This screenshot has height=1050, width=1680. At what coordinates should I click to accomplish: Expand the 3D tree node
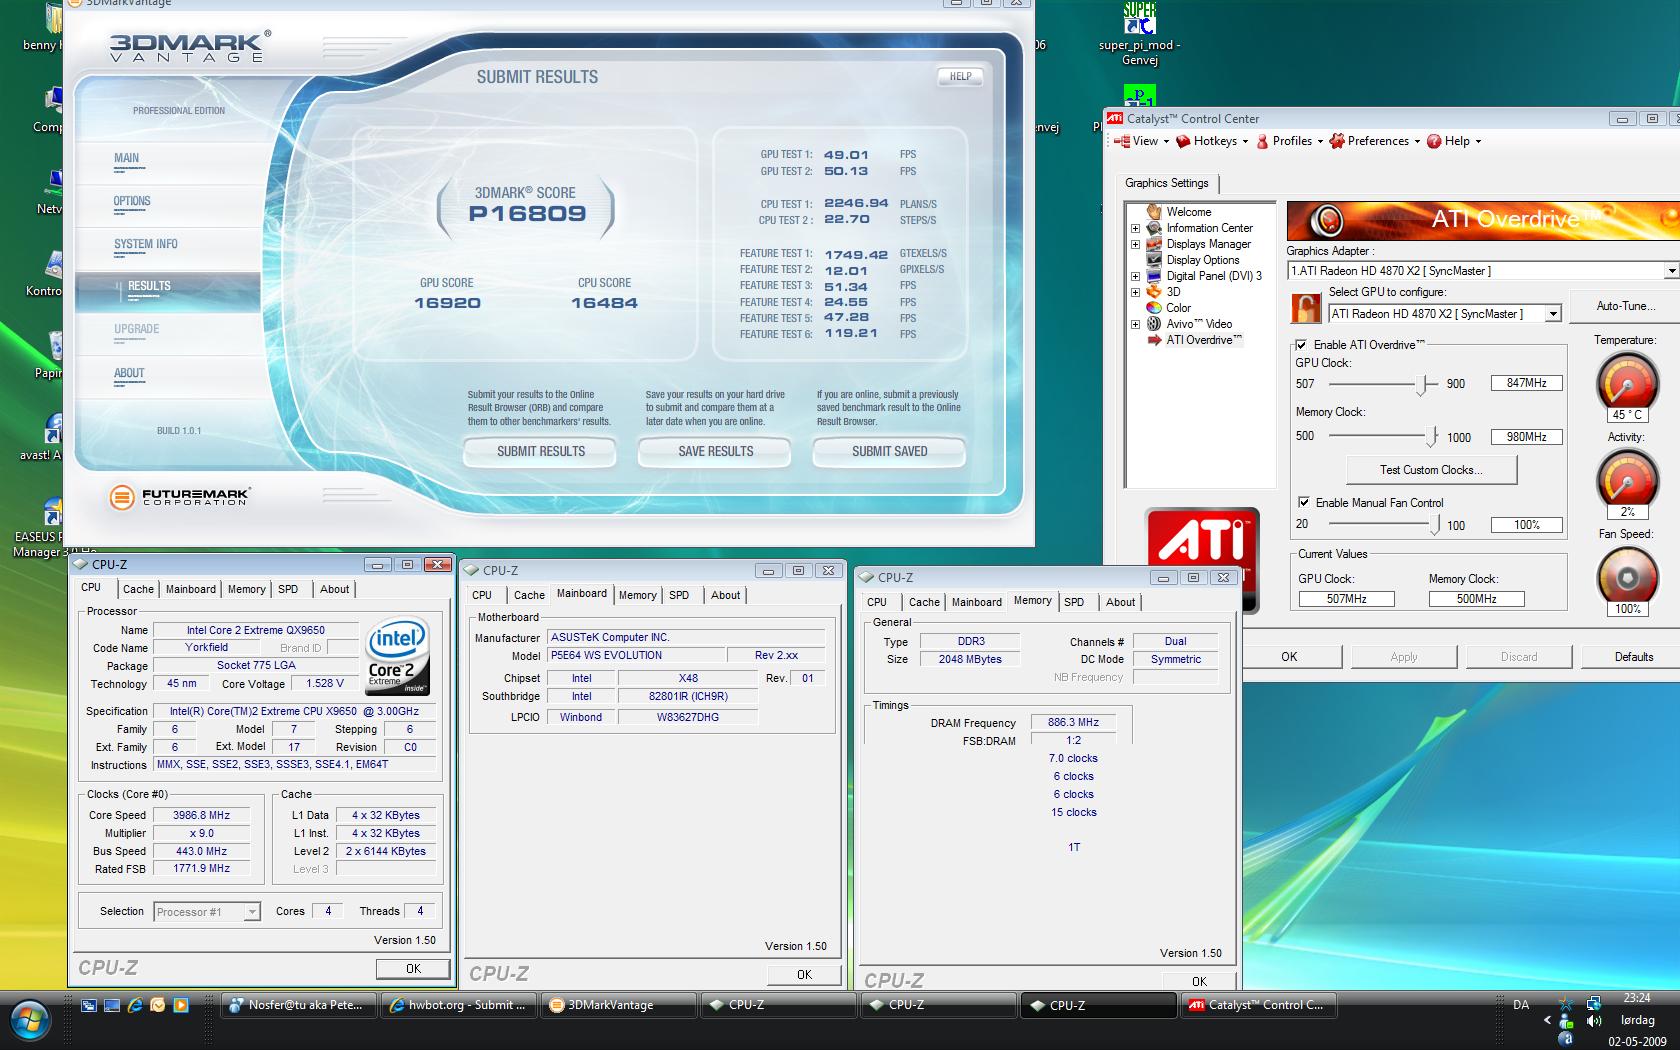[x=1135, y=292]
